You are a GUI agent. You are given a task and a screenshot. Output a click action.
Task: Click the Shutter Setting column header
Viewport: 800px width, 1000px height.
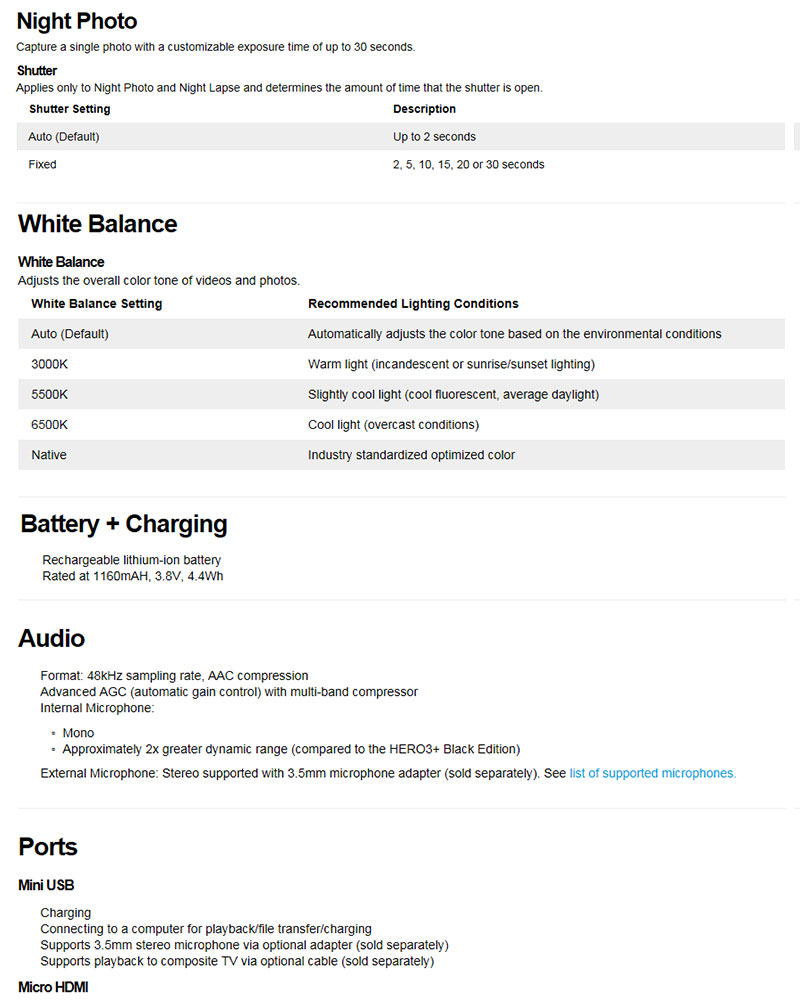[x=70, y=109]
